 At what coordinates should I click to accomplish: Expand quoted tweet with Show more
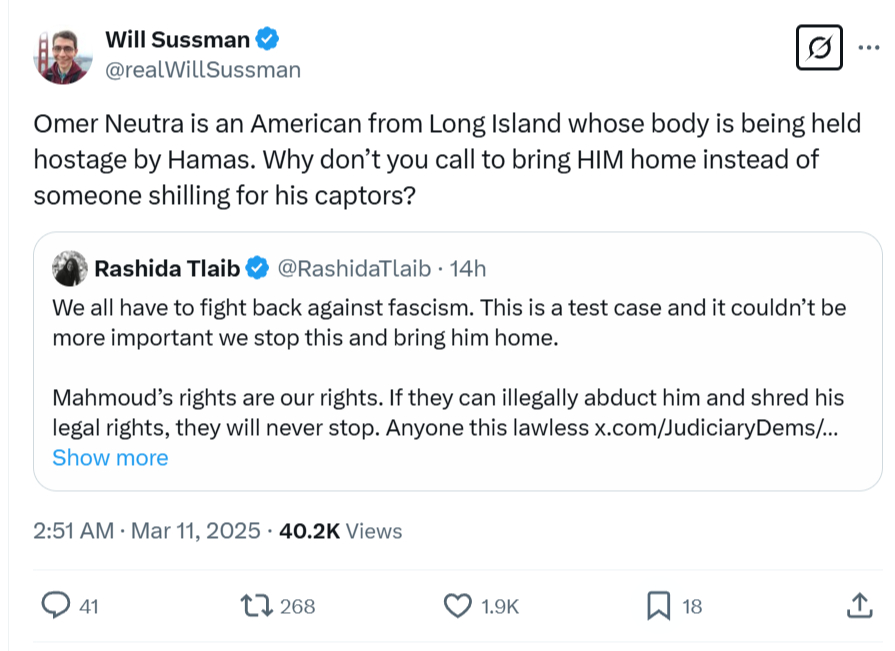click(x=110, y=458)
